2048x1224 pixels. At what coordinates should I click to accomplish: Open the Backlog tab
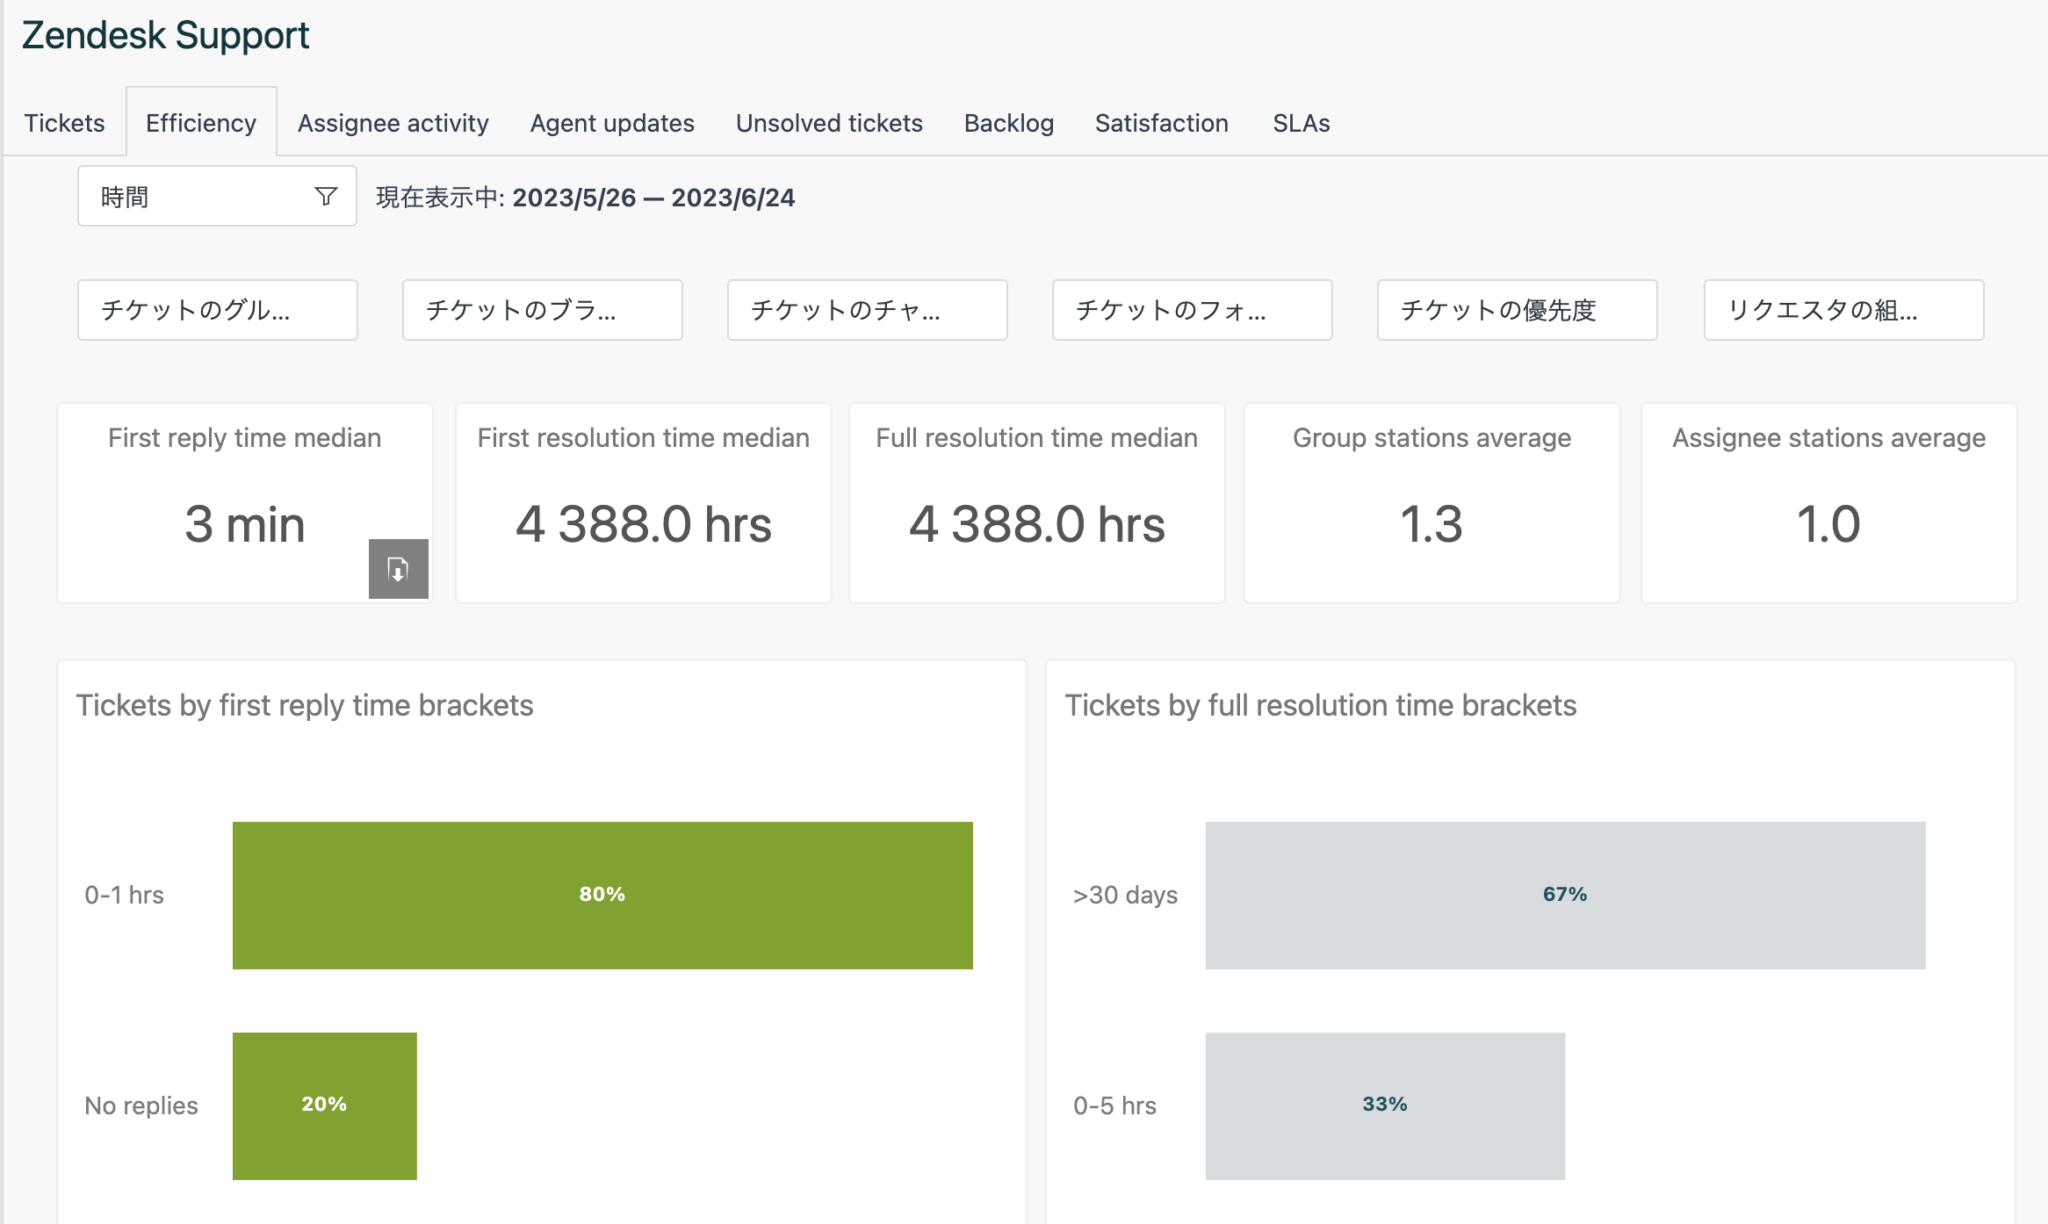[1008, 122]
